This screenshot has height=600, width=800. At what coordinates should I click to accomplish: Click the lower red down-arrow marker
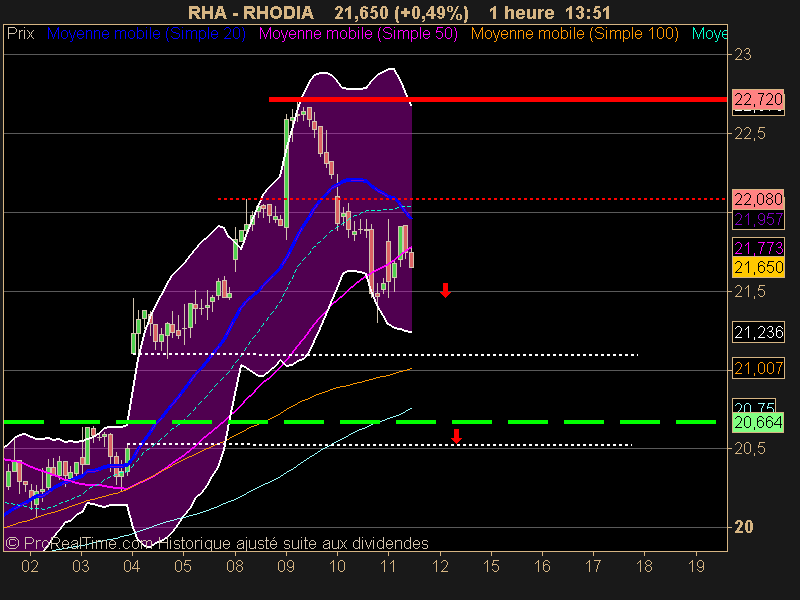click(457, 436)
